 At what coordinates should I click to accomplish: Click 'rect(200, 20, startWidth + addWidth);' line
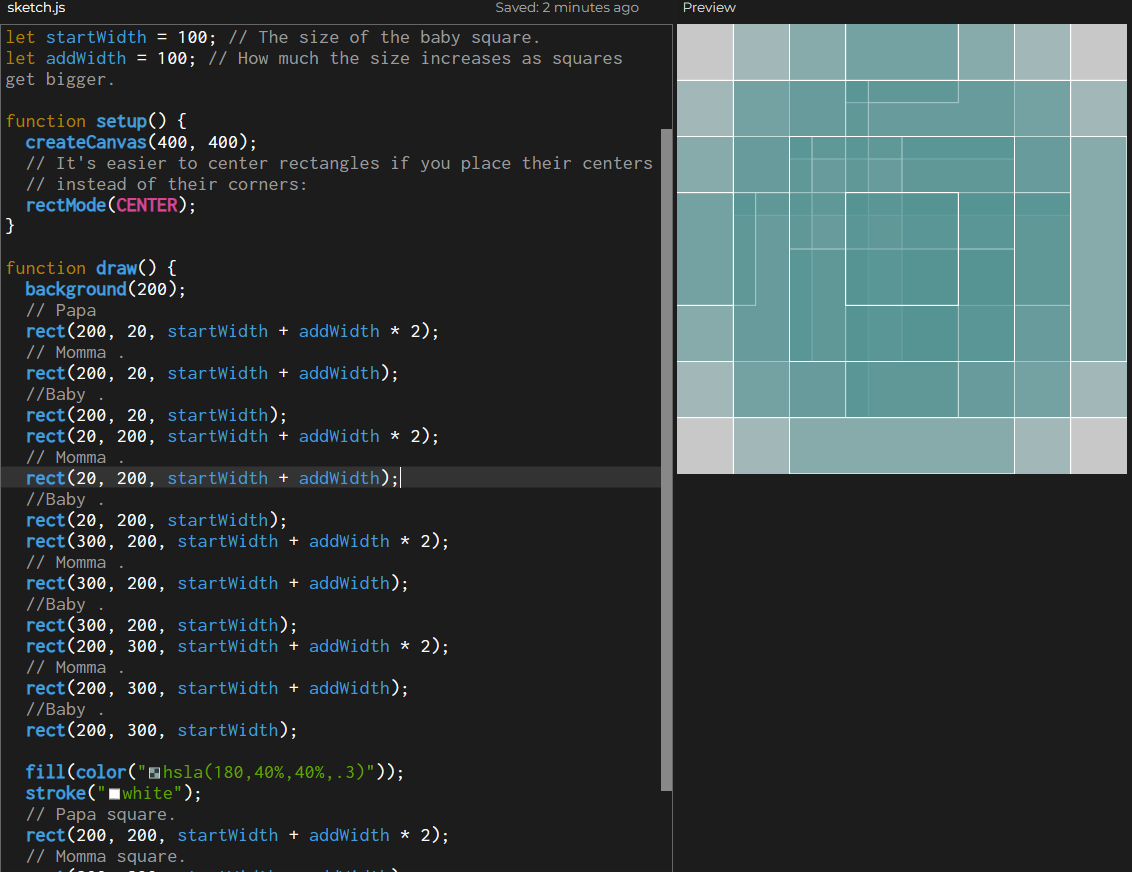point(212,373)
